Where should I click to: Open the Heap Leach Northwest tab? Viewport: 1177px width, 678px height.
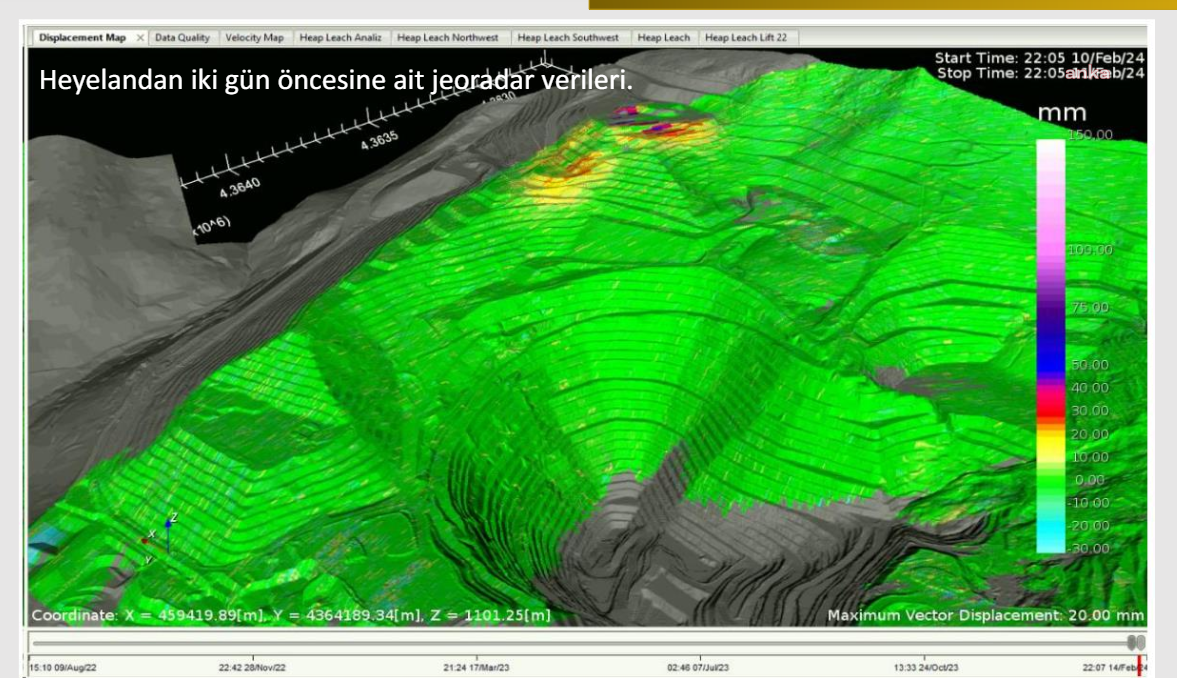(448, 38)
